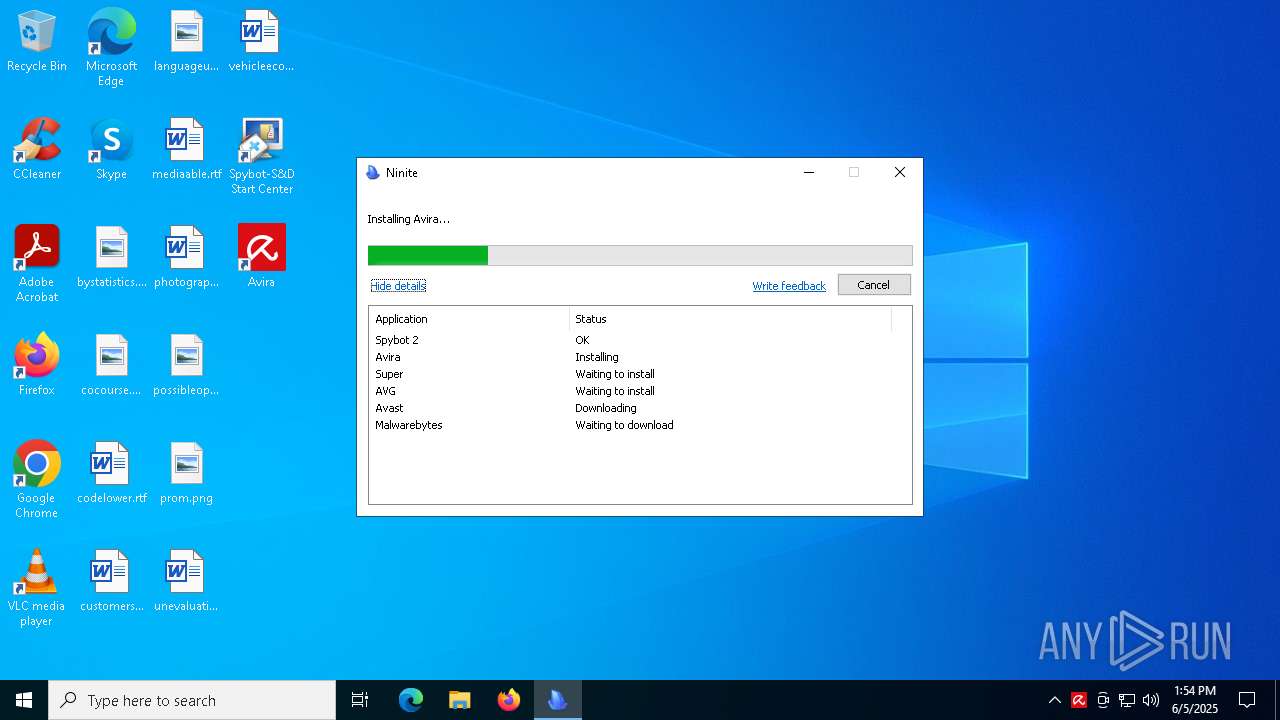Screen dimensions: 1280x720
Task: Open volume control in system tray
Action: [1151, 700]
